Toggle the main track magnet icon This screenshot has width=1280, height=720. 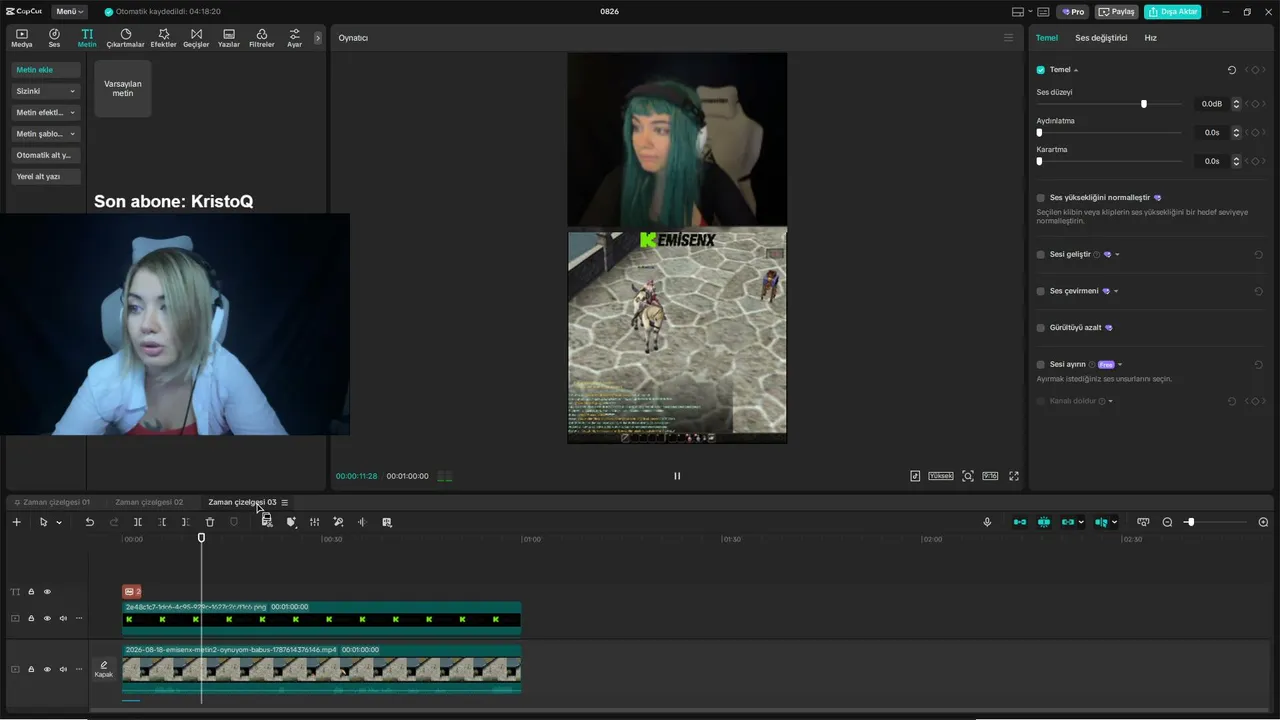click(x=1020, y=522)
